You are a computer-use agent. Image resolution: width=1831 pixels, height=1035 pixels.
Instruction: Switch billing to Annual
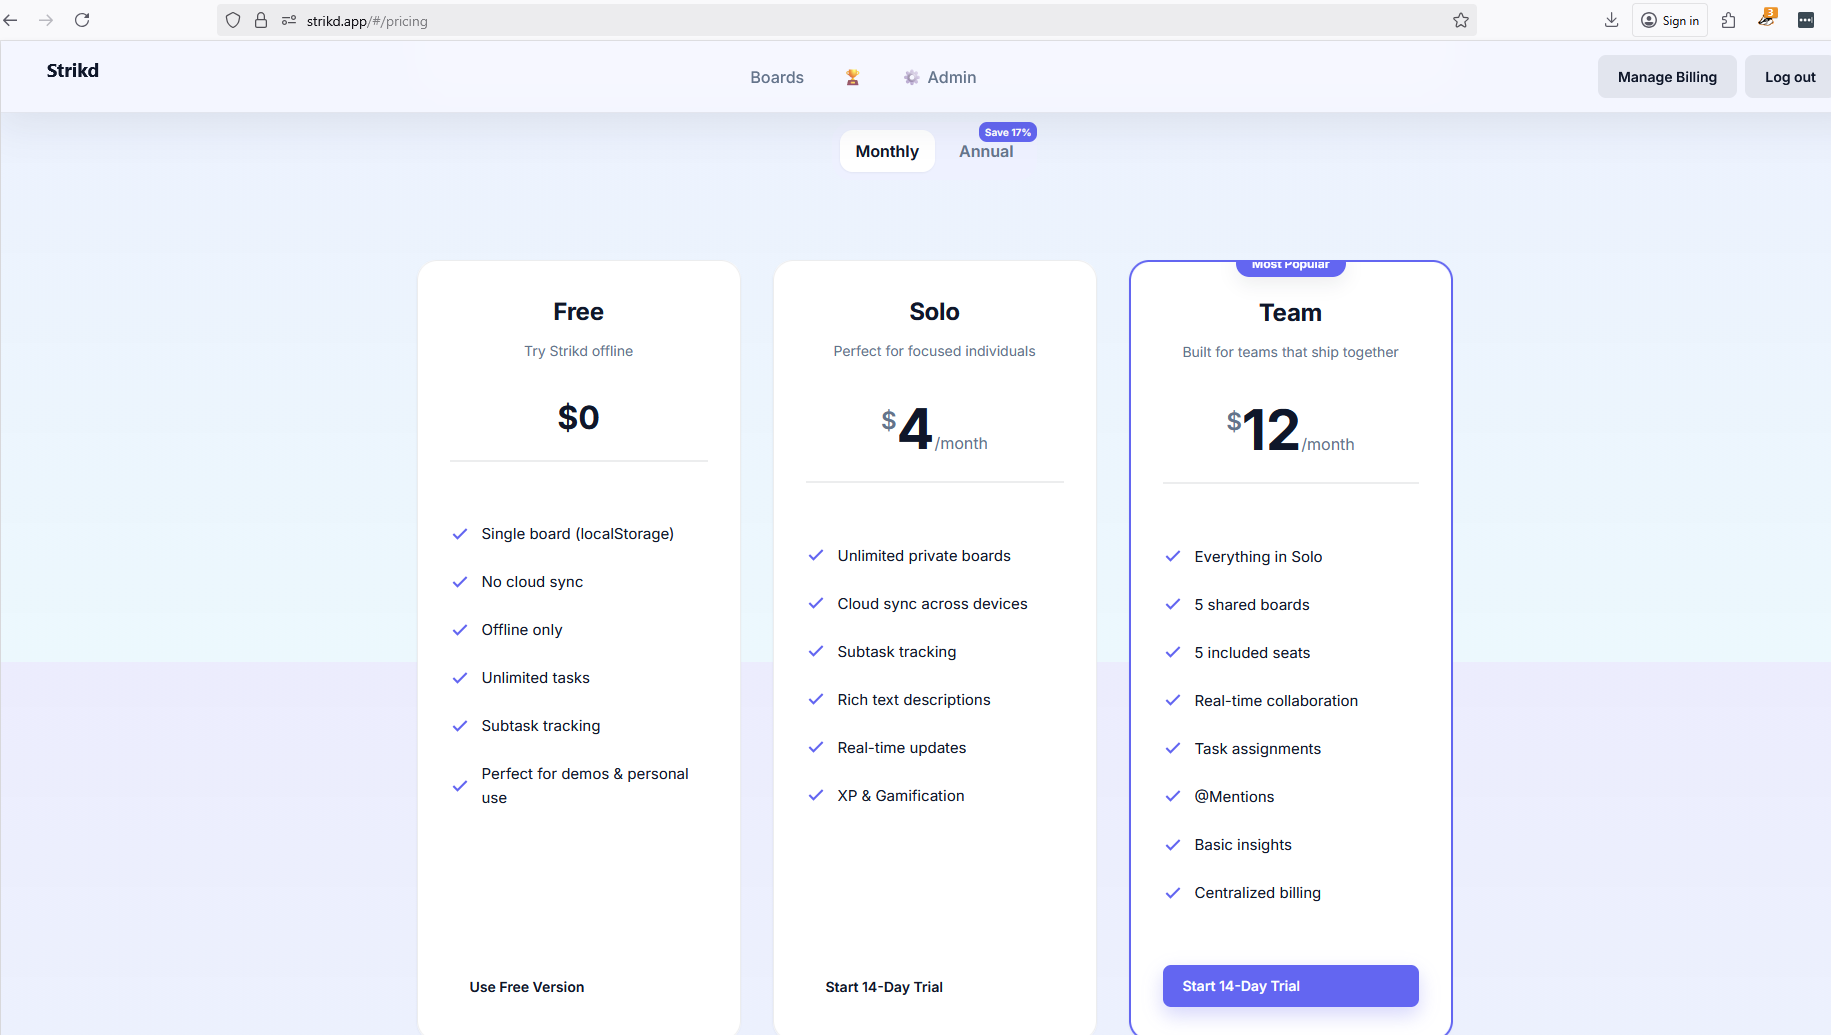pos(986,151)
